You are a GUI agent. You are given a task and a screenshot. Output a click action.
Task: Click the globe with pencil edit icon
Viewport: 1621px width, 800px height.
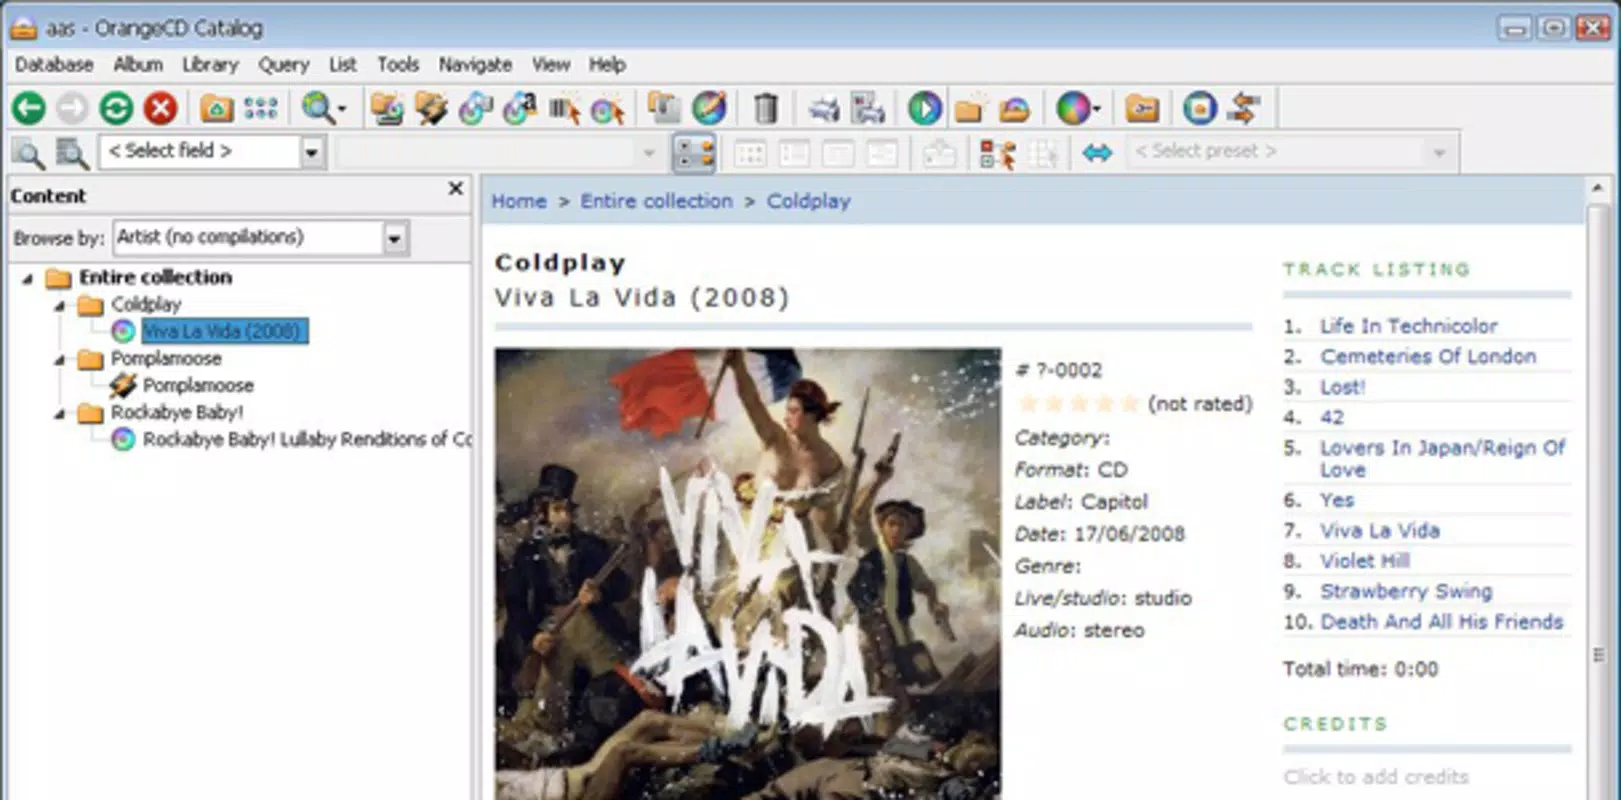tap(709, 108)
